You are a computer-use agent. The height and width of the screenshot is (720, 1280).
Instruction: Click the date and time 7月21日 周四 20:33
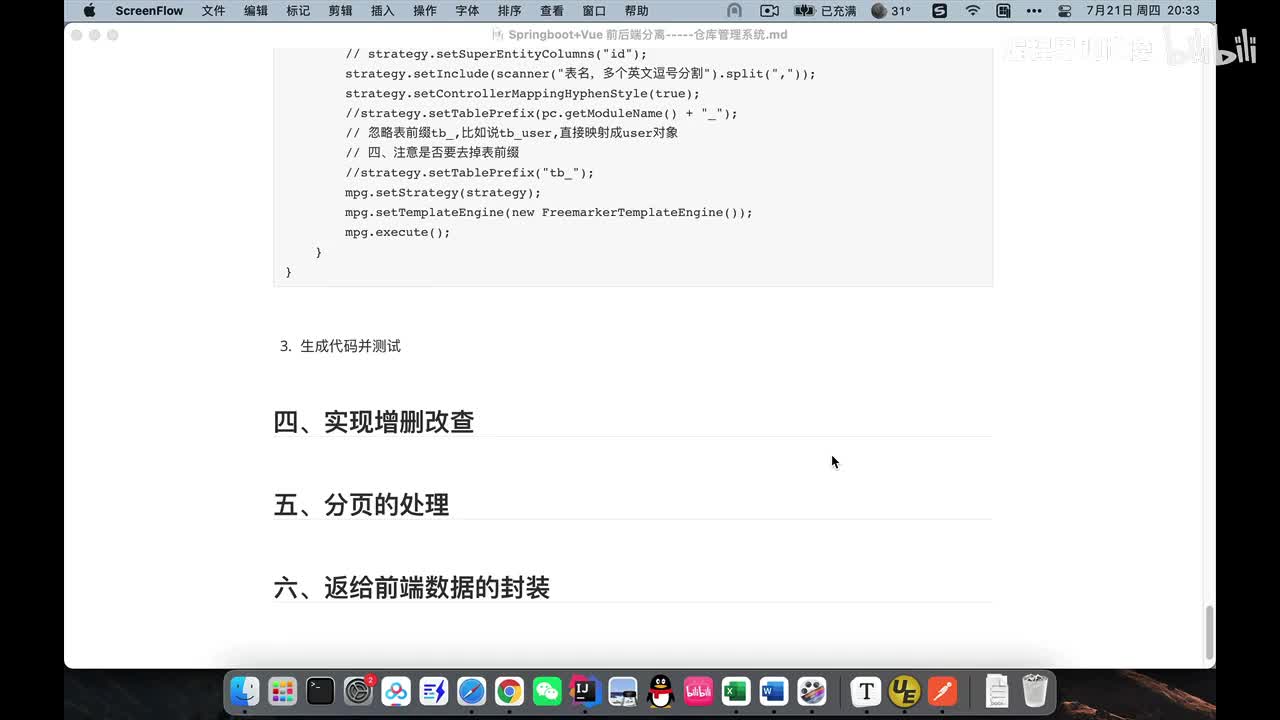click(x=1143, y=11)
